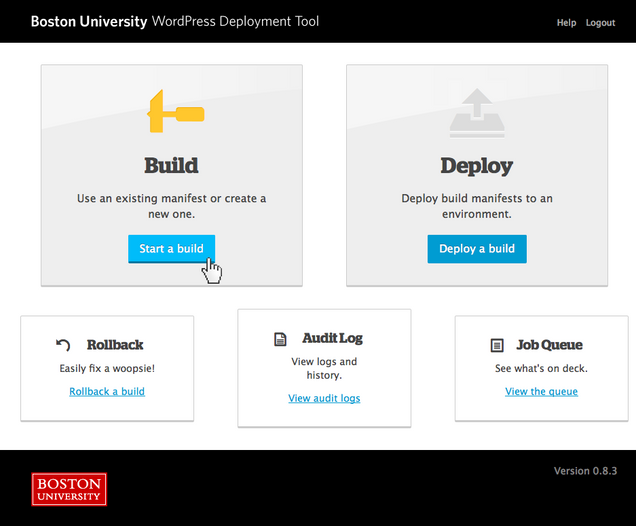
Task: Click the Boston University WordPress Deployment Tool title
Action: click(x=175, y=21)
